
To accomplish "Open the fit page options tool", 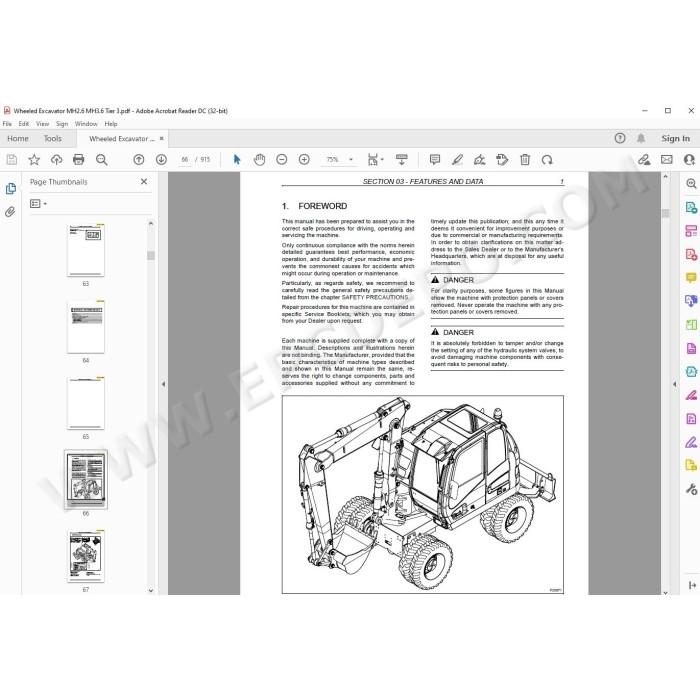I will (x=375, y=159).
